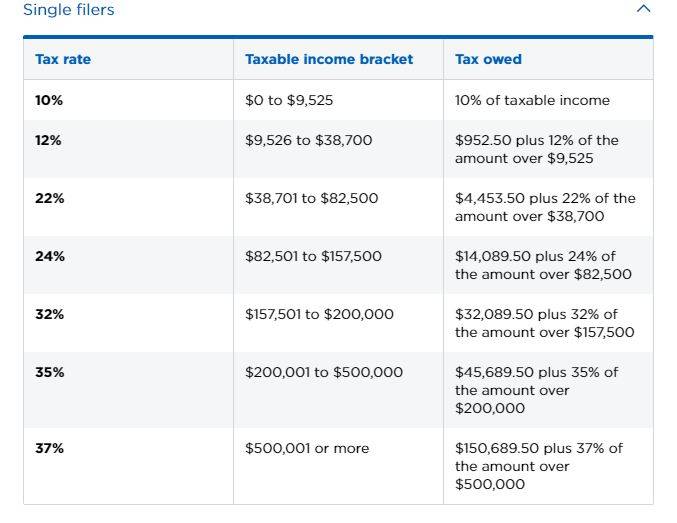The height and width of the screenshot is (523, 677).
Task: Click the $0 to $9,525 bracket cell
Action: 291,100
